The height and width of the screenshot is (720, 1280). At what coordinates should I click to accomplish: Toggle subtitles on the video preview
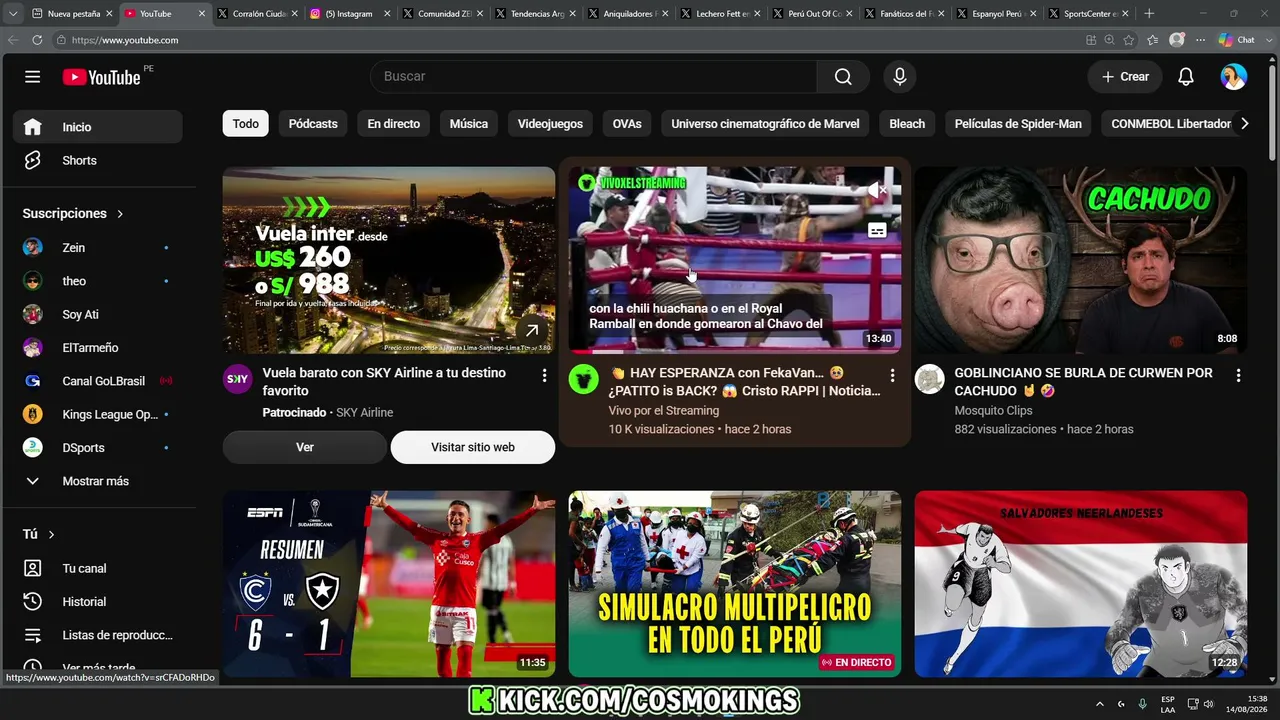[x=877, y=231]
